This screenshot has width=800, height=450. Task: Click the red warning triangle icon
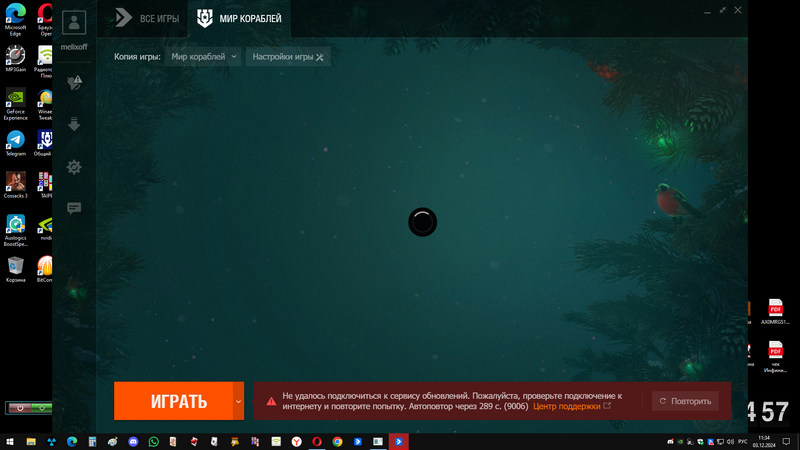pyautogui.click(x=271, y=401)
